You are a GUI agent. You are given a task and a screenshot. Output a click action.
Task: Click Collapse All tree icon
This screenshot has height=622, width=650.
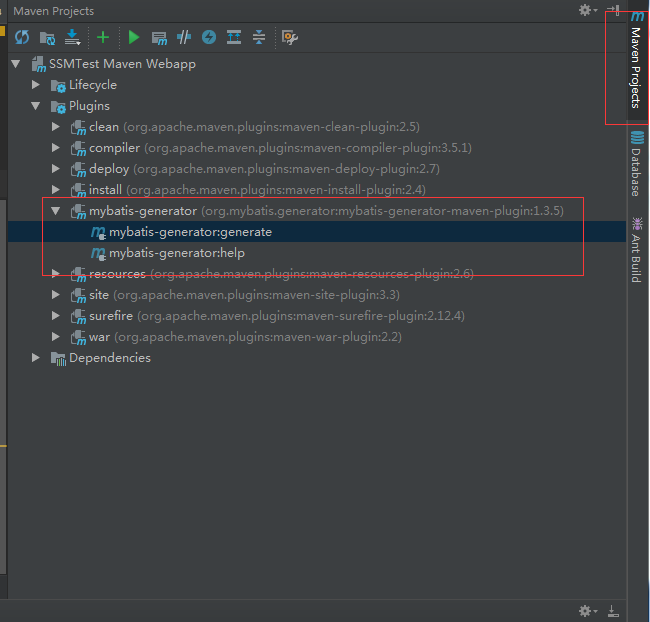tap(259, 37)
